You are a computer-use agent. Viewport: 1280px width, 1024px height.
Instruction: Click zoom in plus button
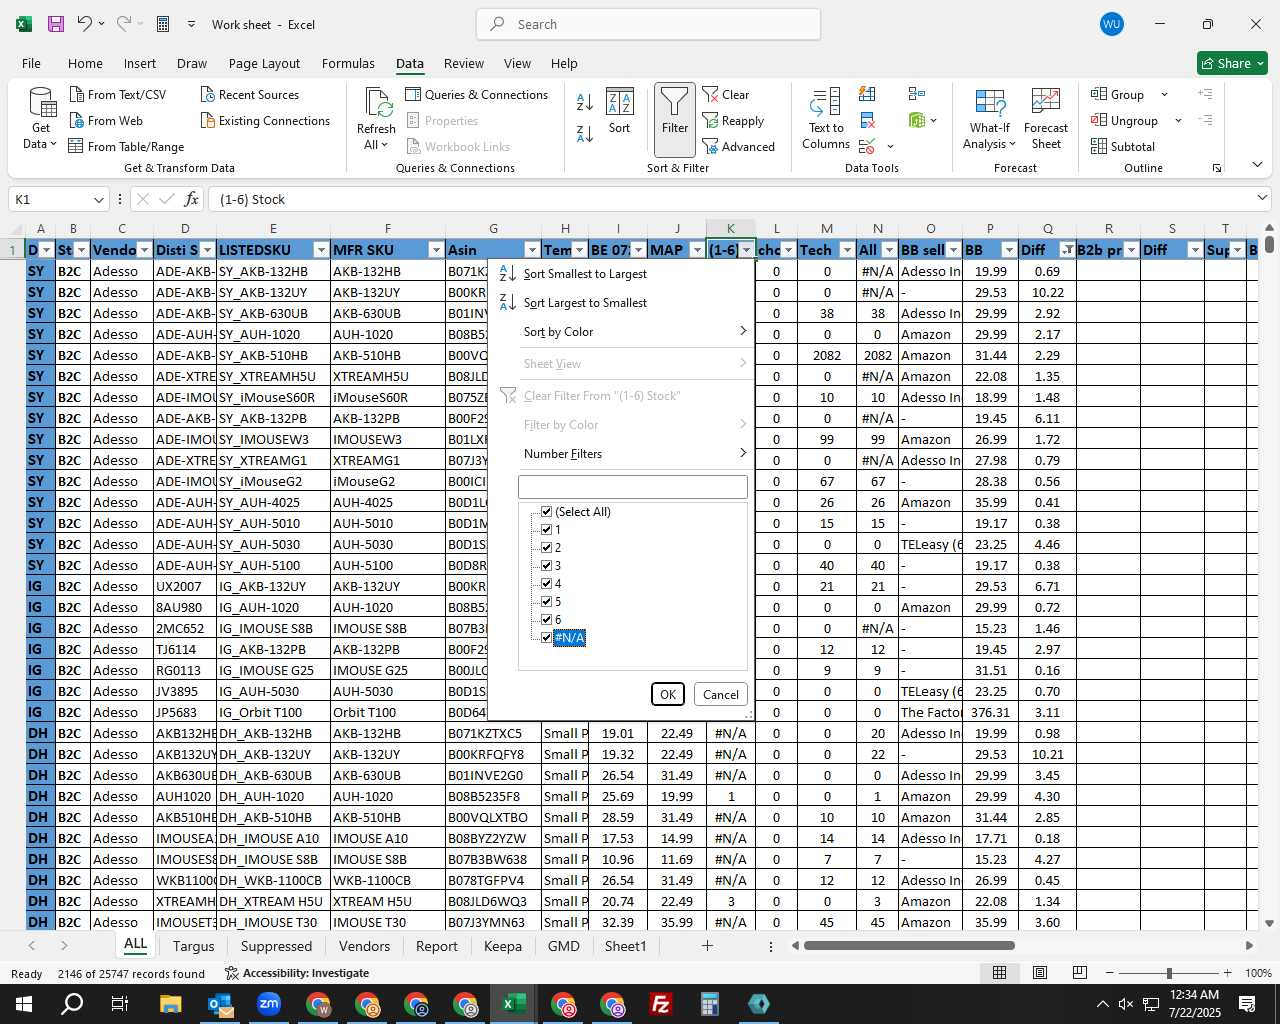1227,973
